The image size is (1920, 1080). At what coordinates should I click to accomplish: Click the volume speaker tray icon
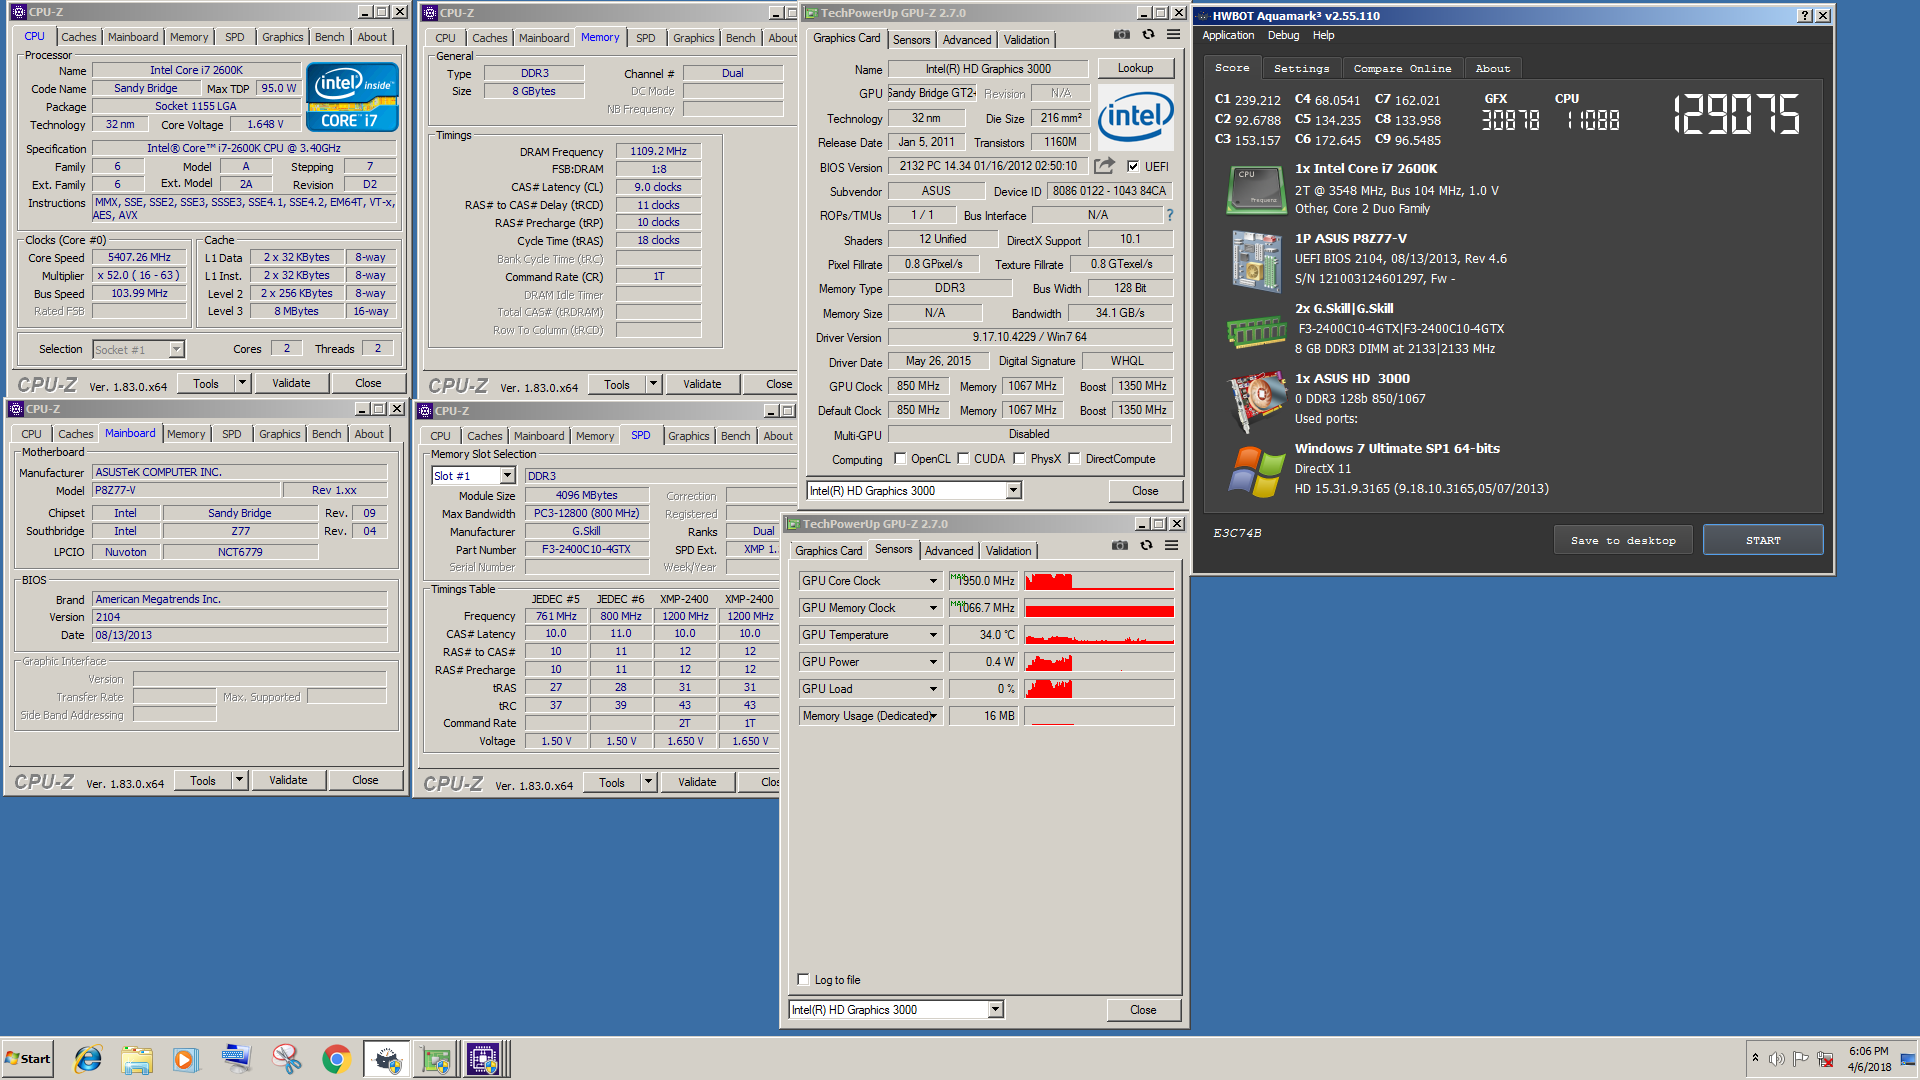click(x=1776, y=1059)
